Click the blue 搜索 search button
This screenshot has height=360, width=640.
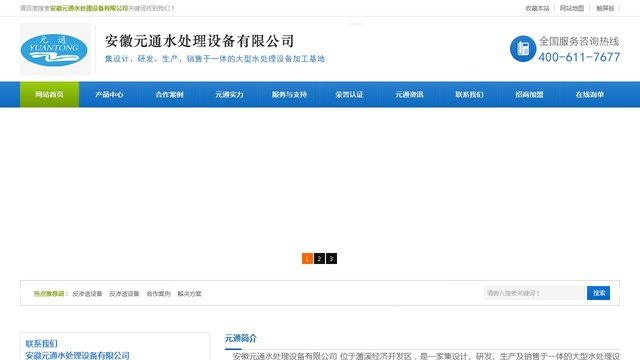[598, 293]
